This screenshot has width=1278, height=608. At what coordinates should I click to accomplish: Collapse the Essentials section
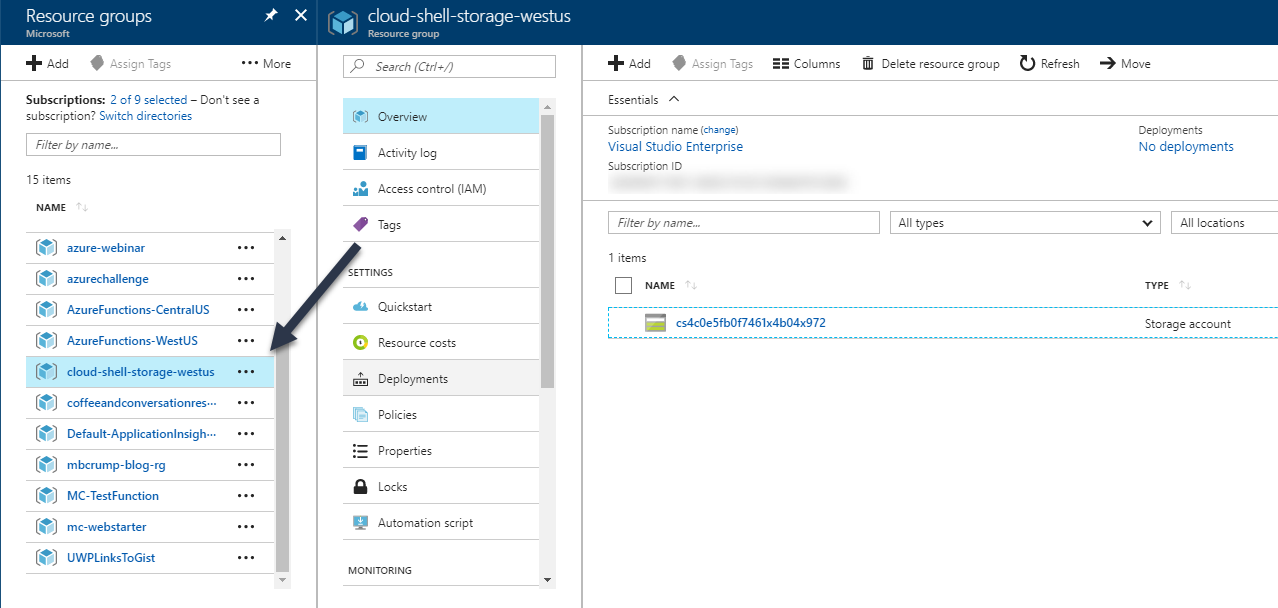(674, 99)
